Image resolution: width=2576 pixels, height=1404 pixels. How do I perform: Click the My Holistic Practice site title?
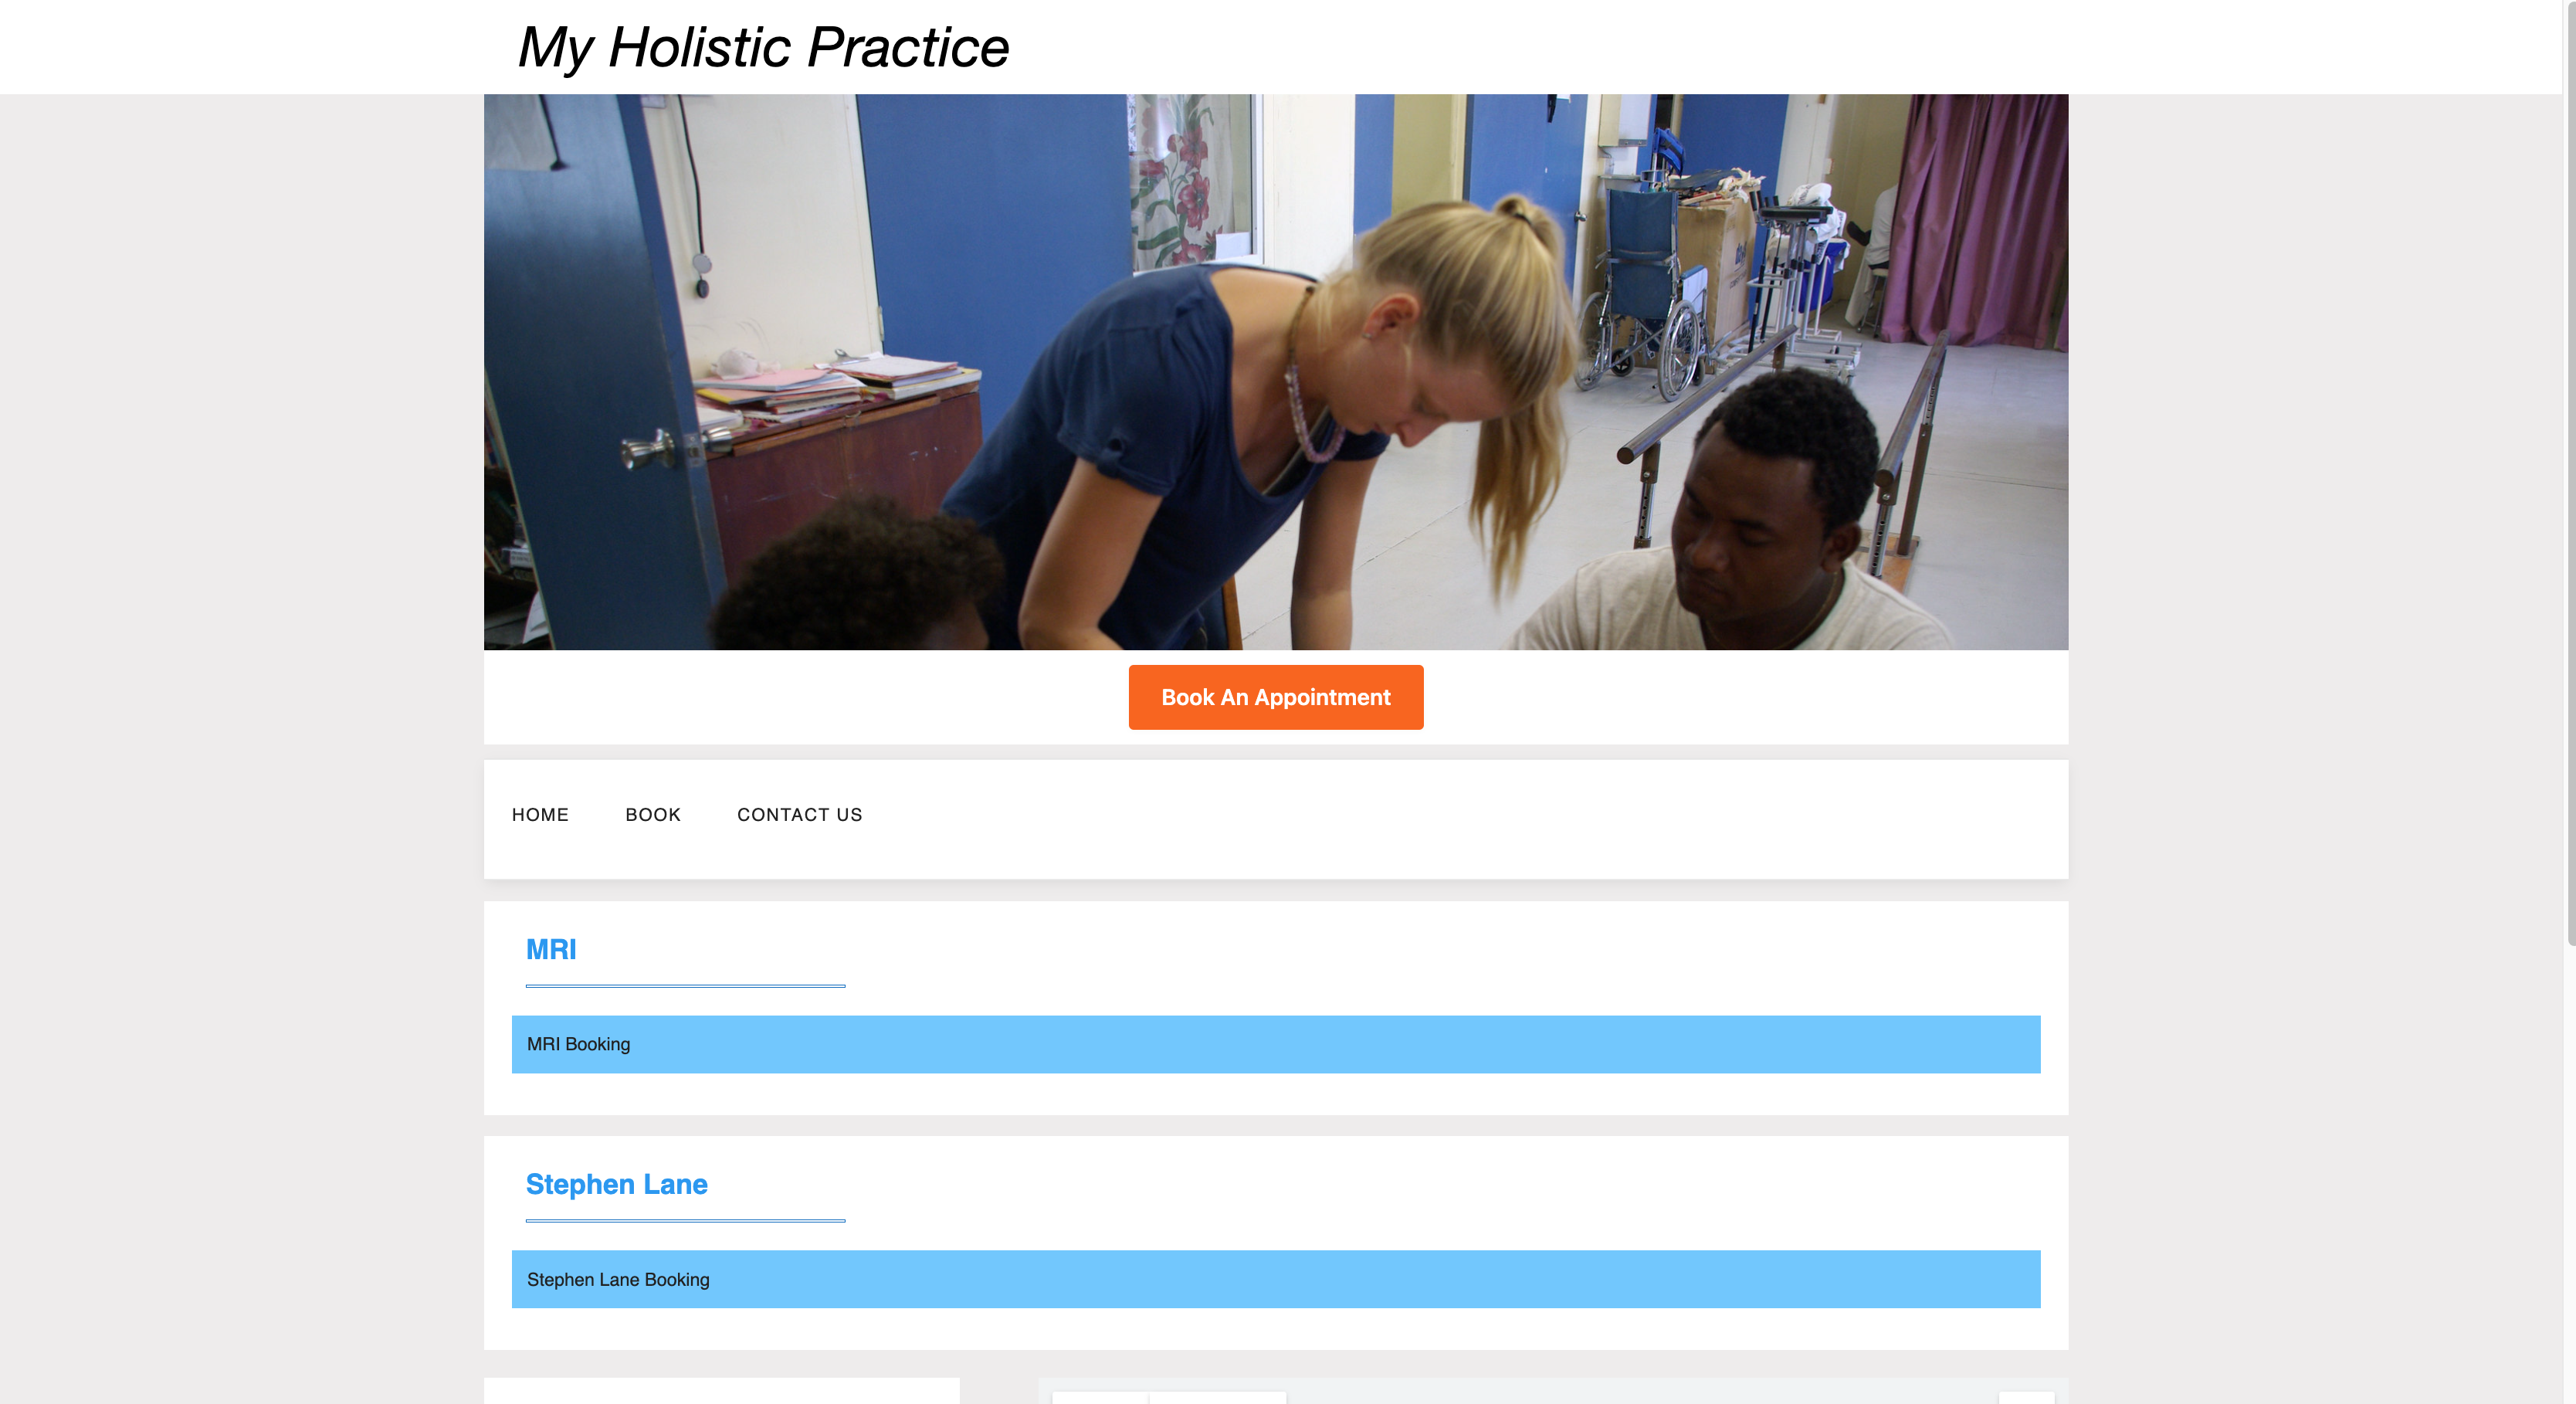[x=763, y=47]
